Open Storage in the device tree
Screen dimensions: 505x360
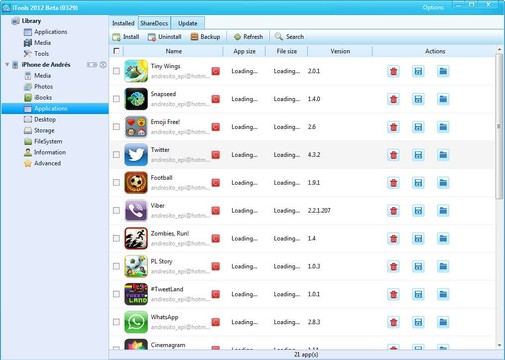coord(39,130)
